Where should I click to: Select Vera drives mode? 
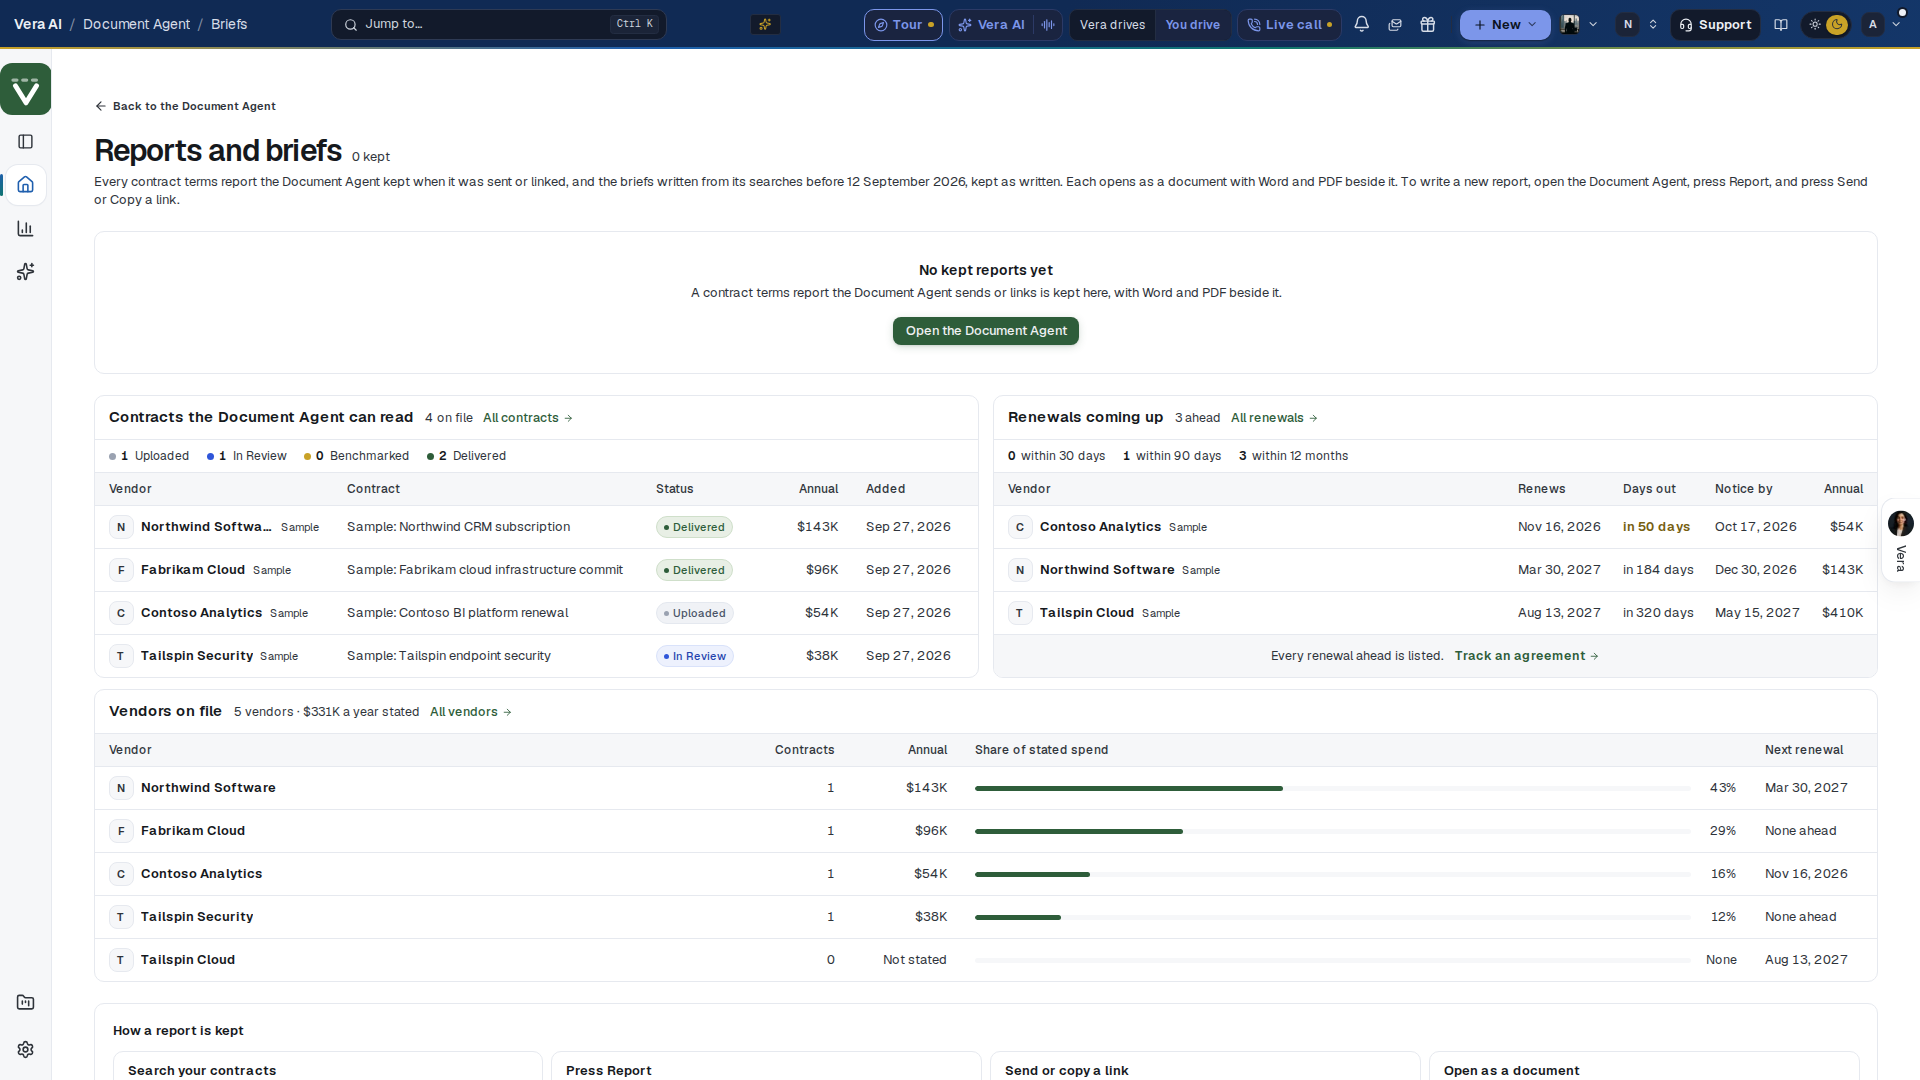[1112, 24]
